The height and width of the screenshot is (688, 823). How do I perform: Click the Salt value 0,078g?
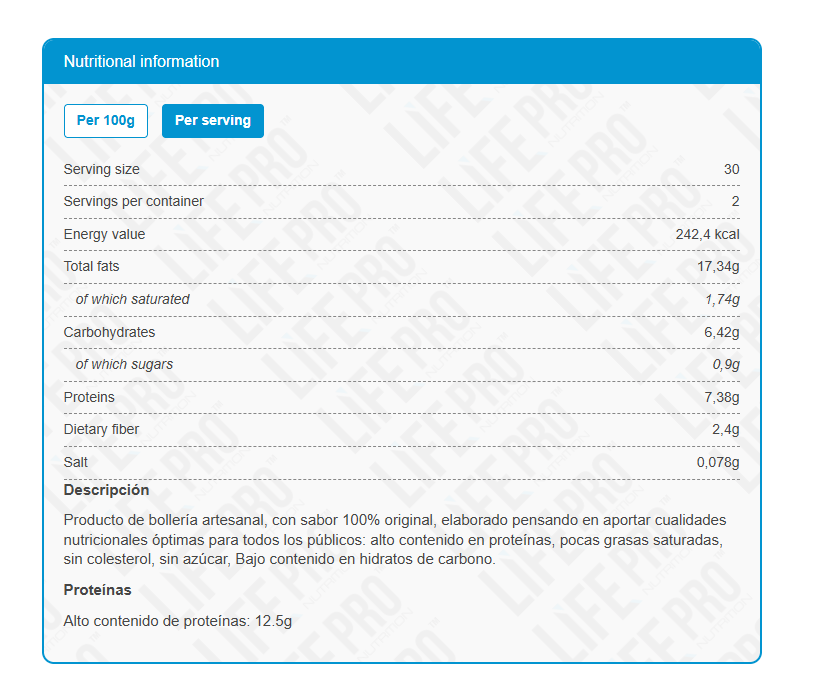(x=718, y=462)
